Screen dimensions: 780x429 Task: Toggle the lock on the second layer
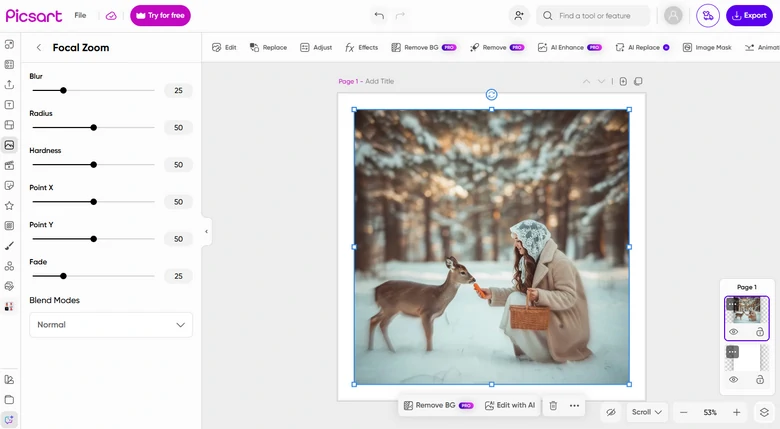coord(760,380)
